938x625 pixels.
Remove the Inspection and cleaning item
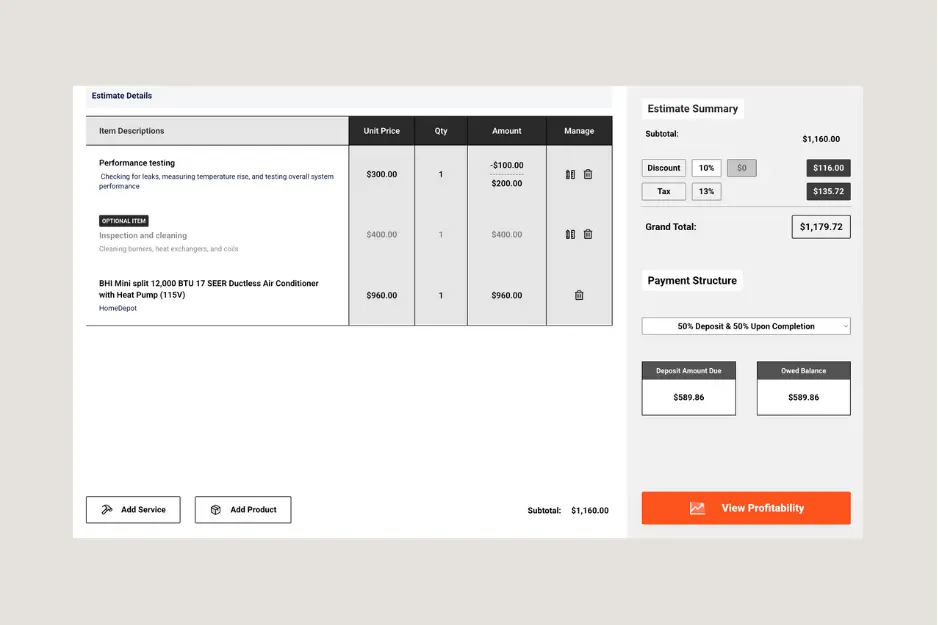pos(587,233)
